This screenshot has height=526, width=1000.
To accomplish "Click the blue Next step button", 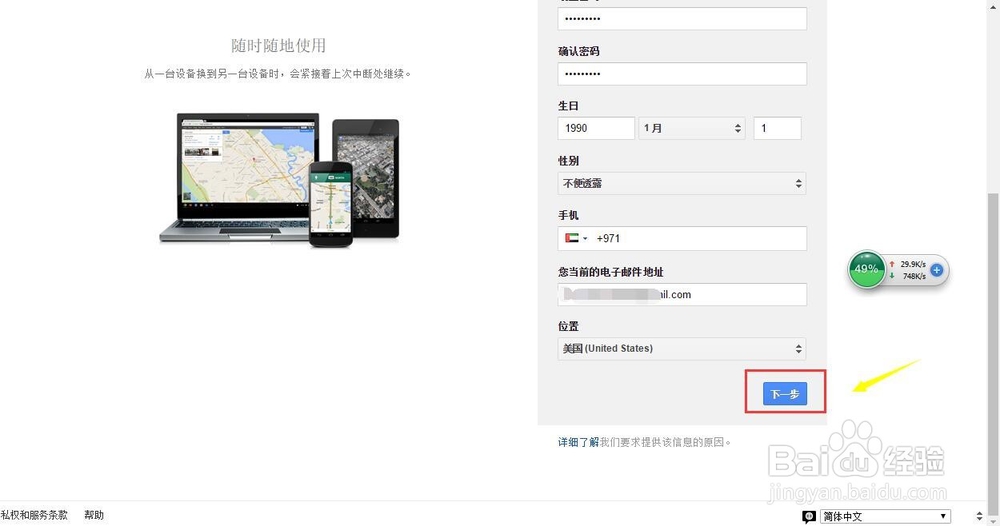I will (x=785, y=393).
